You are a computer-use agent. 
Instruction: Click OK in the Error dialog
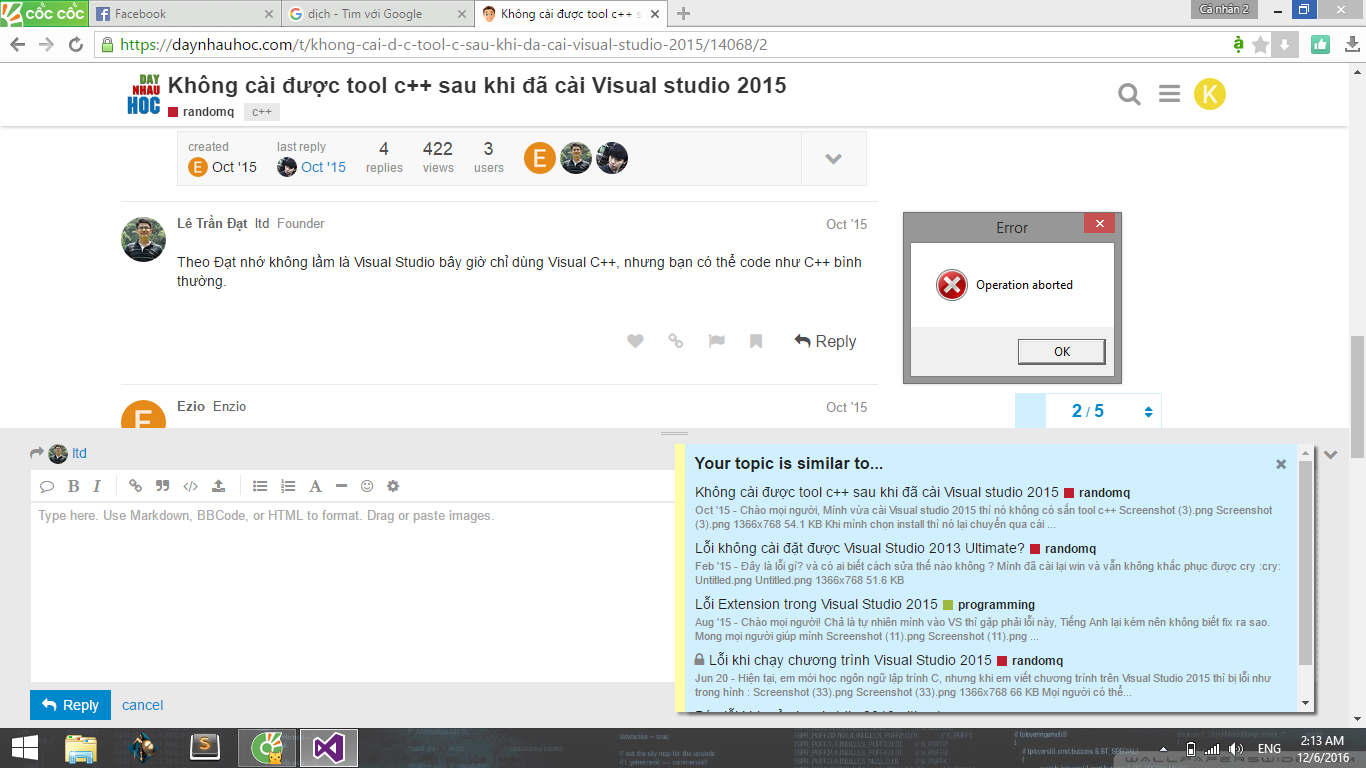click(x=1062, y=351)
